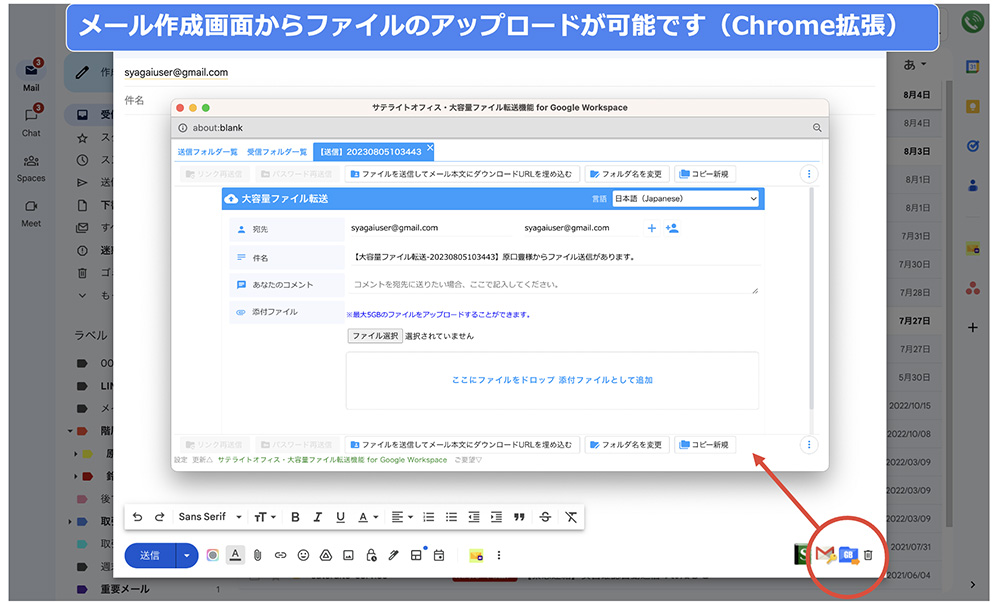
Task: Open the text size dropdown
Action: point(264,517)
